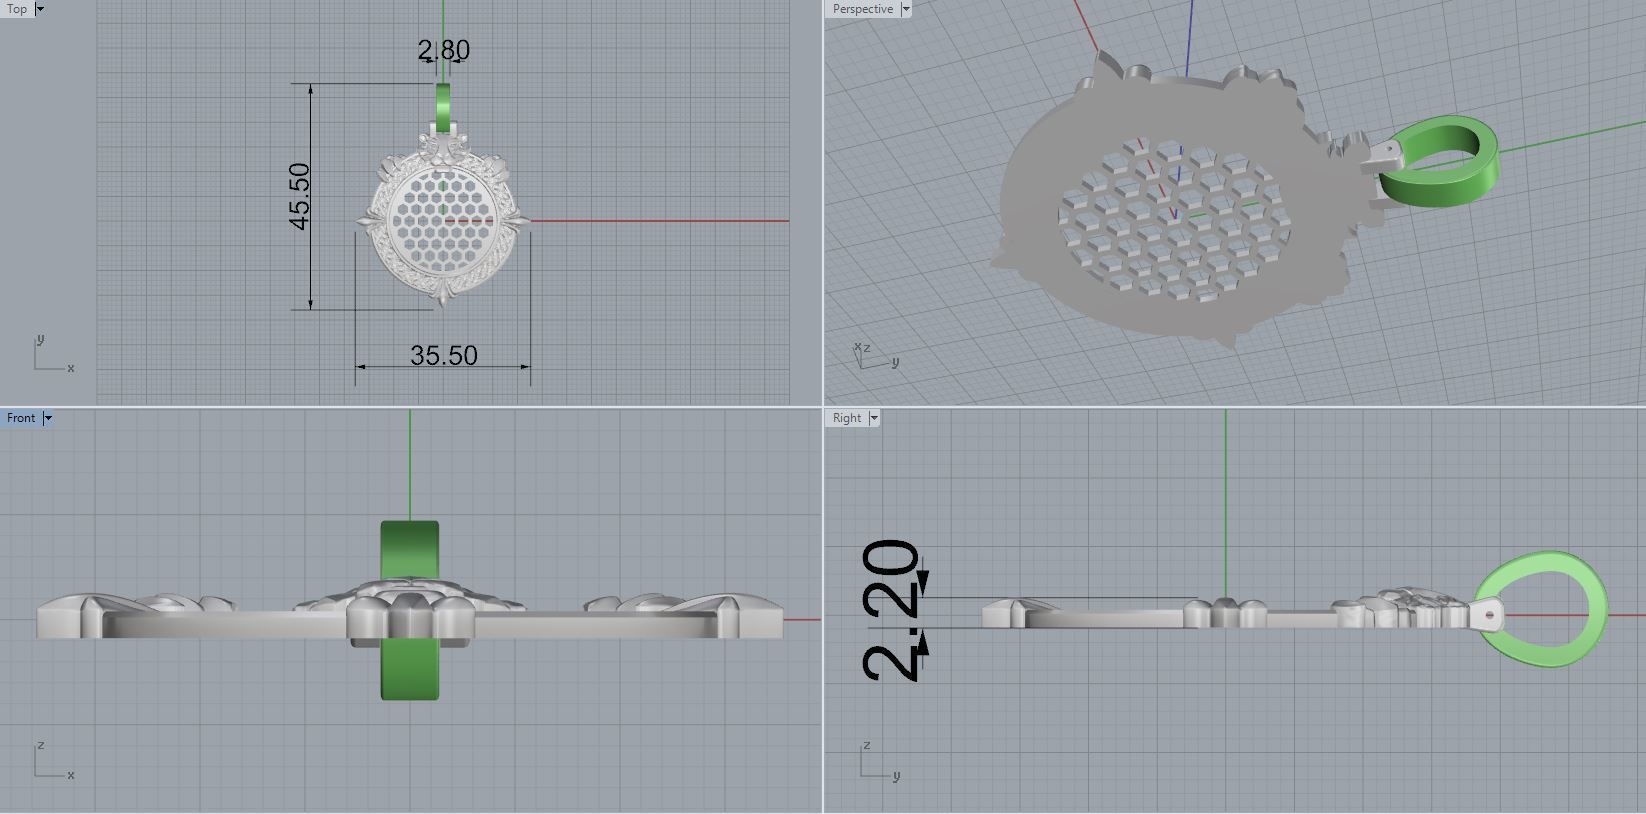Screen dimensions: 1646x814
Task: Open the Top viewport dropdown arrow
Action: point(40,9)
